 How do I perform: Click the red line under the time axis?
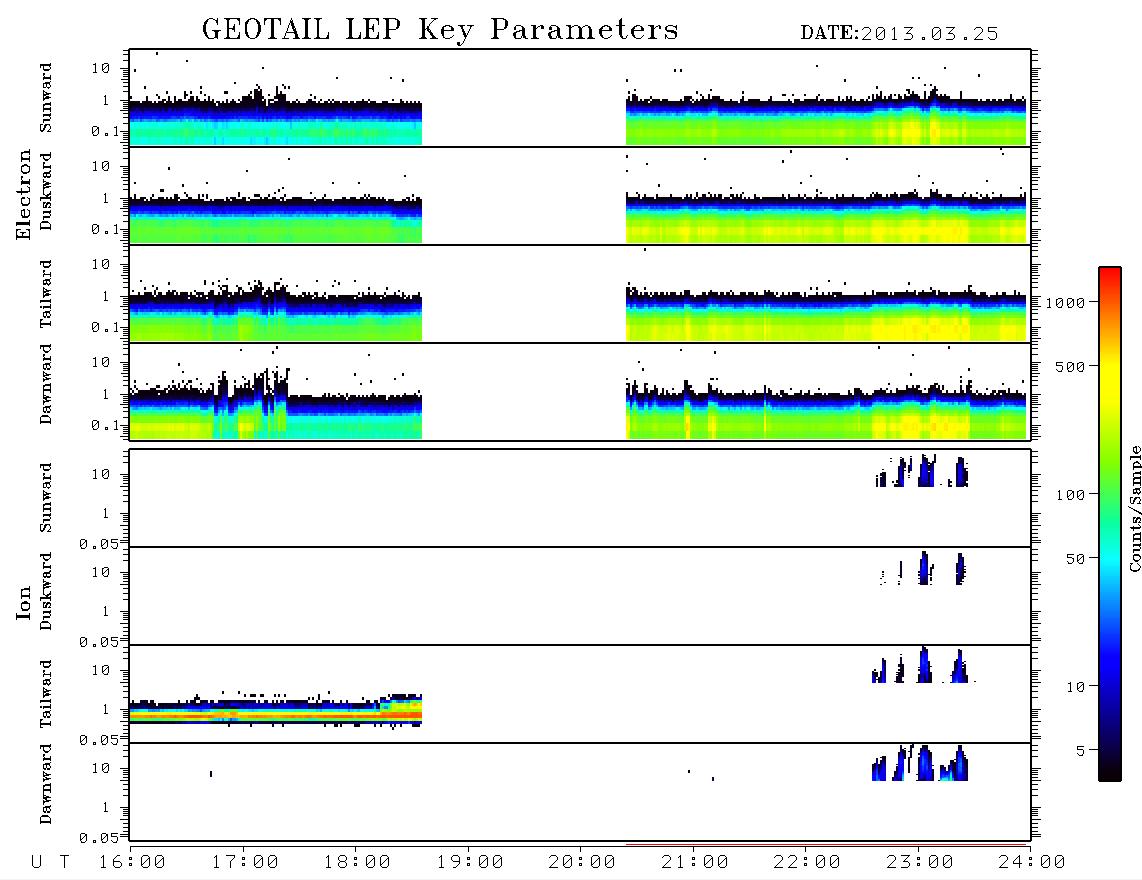pyautogui.click(x=826, y=846)
